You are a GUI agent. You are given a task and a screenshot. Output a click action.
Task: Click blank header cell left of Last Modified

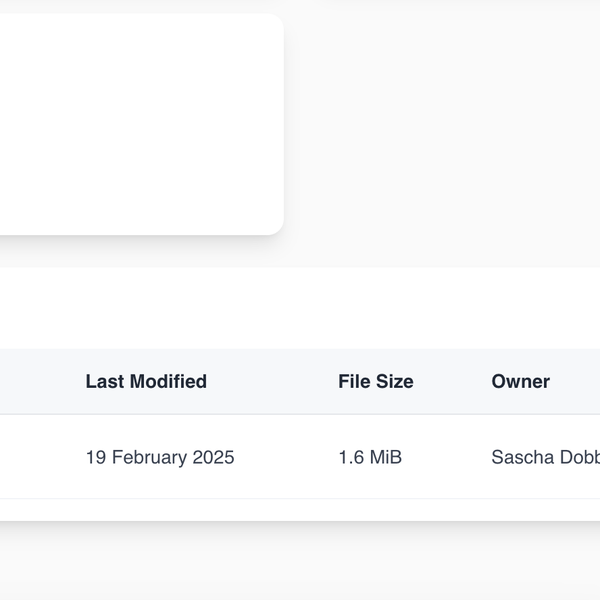point(35,381)
